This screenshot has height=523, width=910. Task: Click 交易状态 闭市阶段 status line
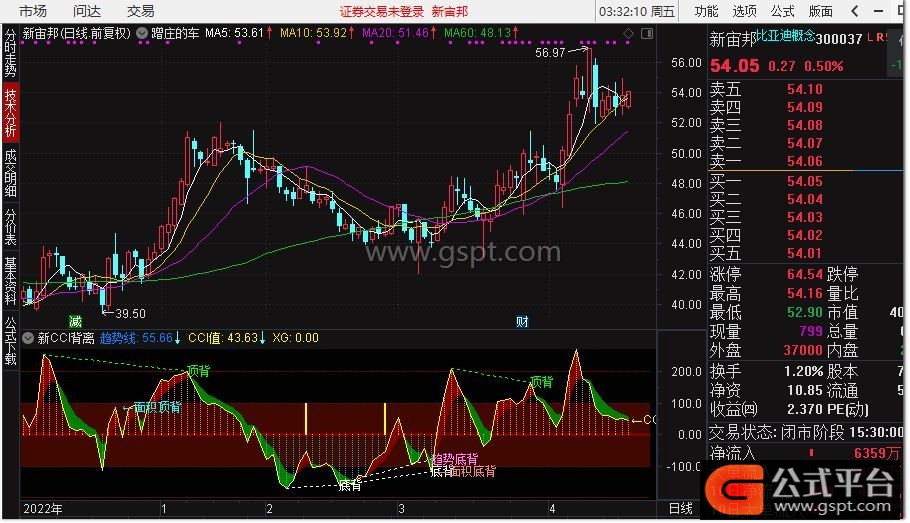(x=806, y=432)
